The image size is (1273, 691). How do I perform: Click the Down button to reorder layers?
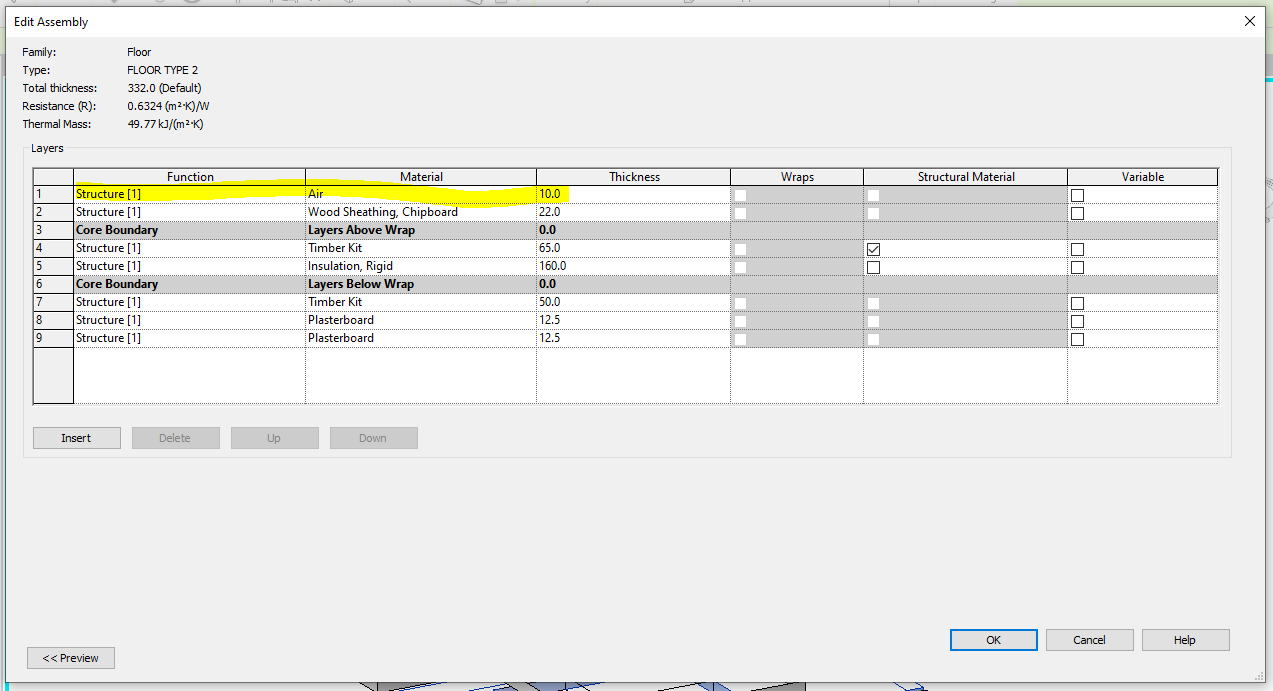point(373,437)
